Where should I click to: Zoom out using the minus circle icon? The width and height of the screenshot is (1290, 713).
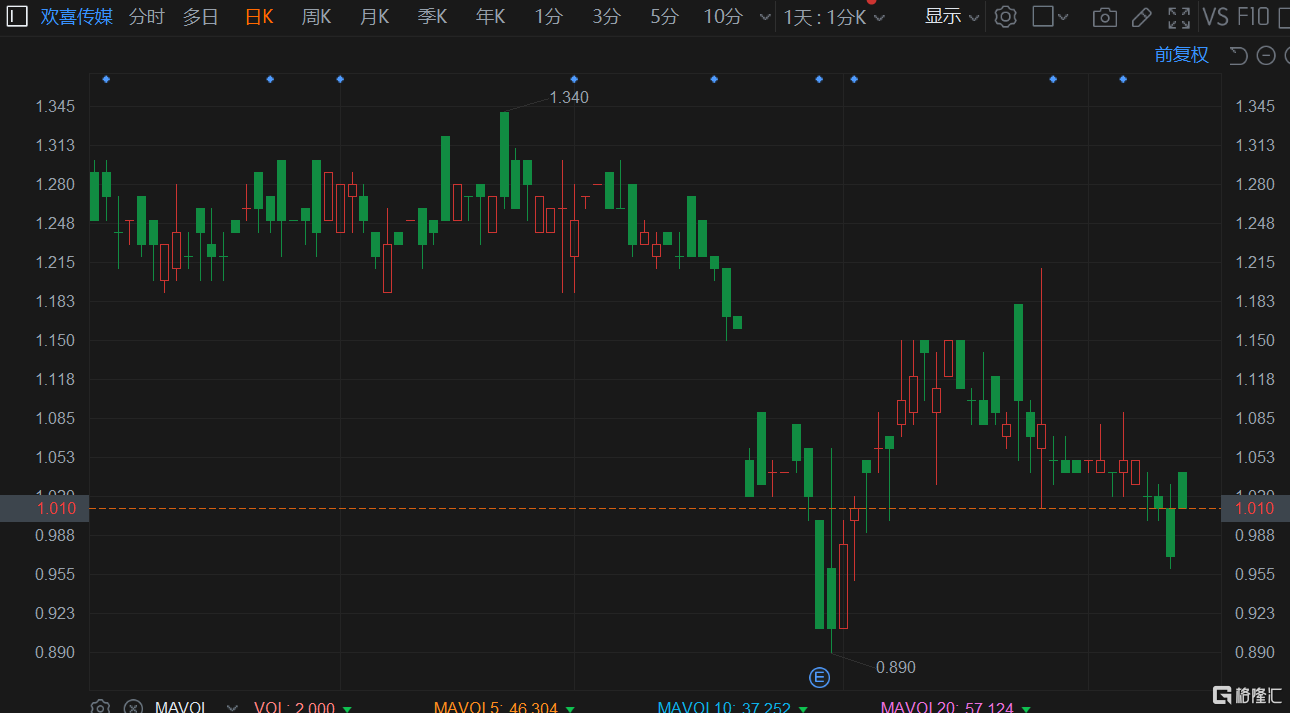click(x=1266, y=55)
